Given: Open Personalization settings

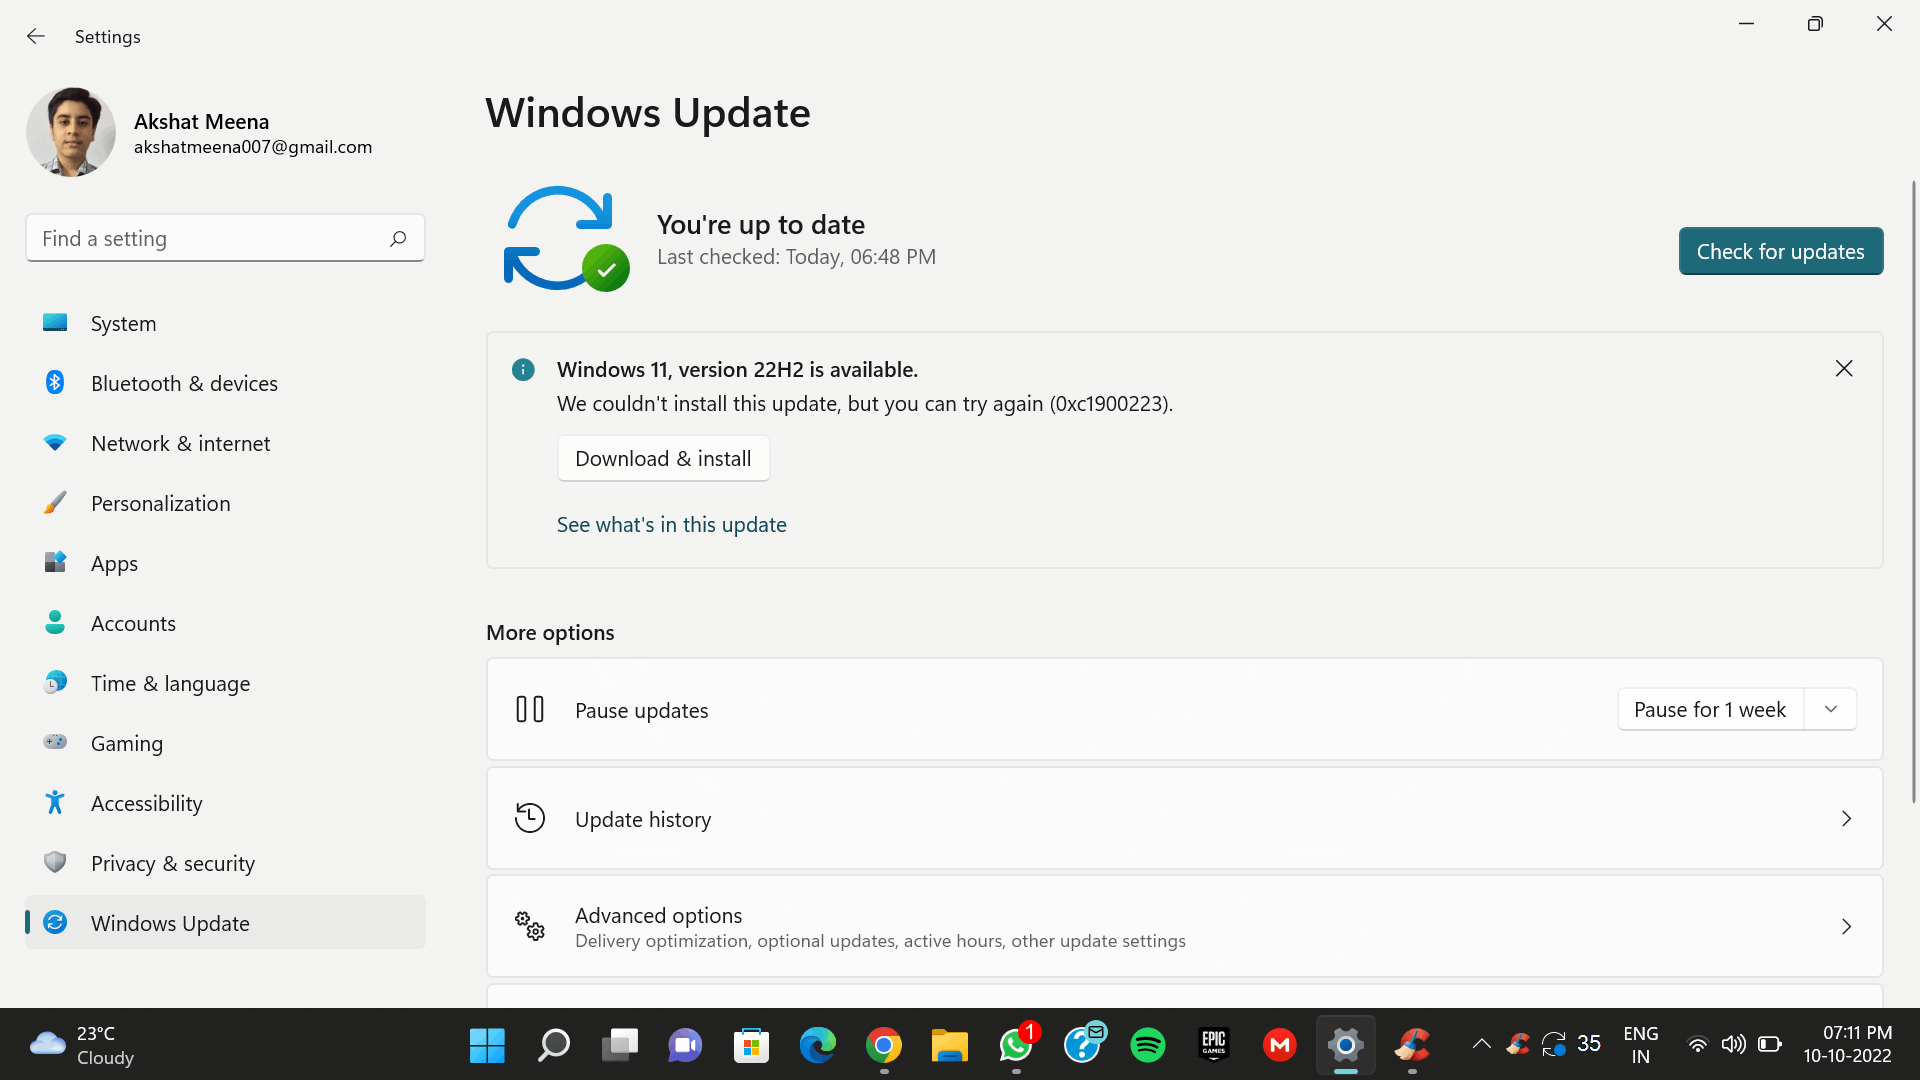Looking at the screenshot, I should coord(226,503).
